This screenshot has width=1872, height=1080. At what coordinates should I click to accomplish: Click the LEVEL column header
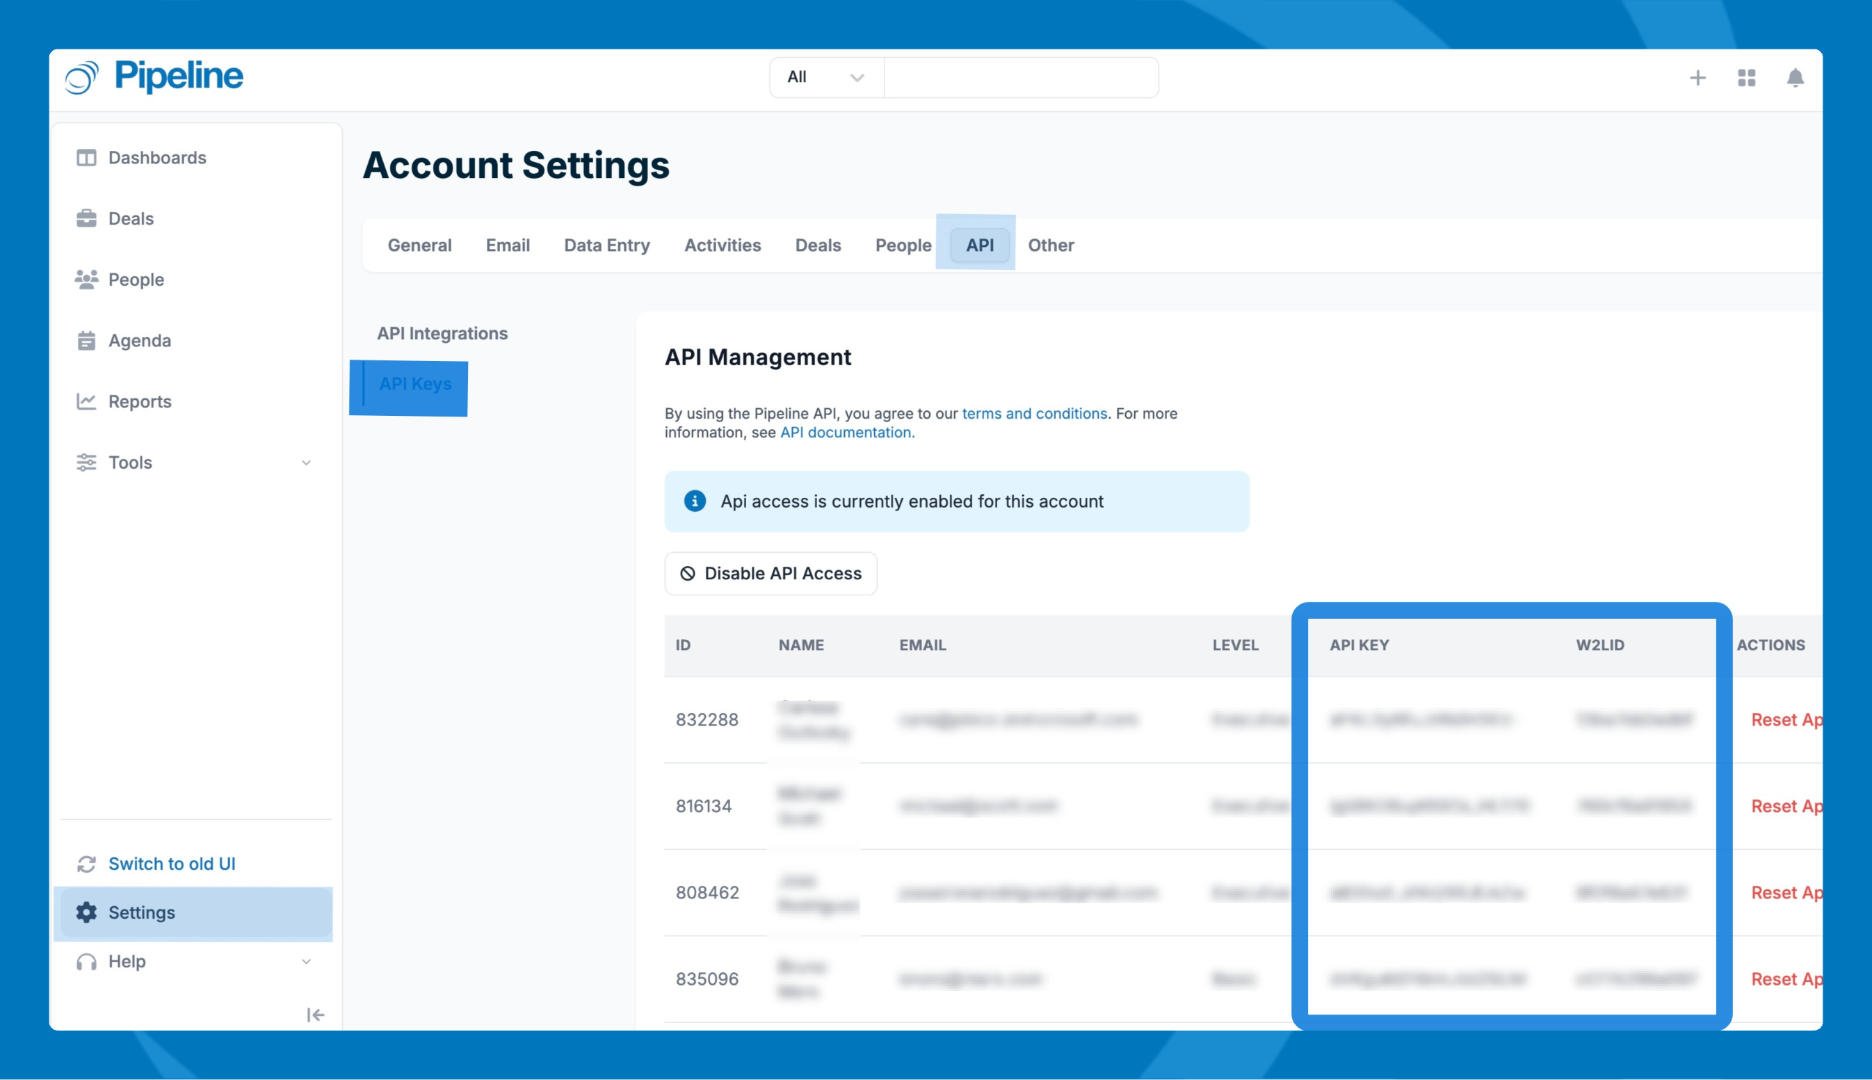[x=1235, y=645]
